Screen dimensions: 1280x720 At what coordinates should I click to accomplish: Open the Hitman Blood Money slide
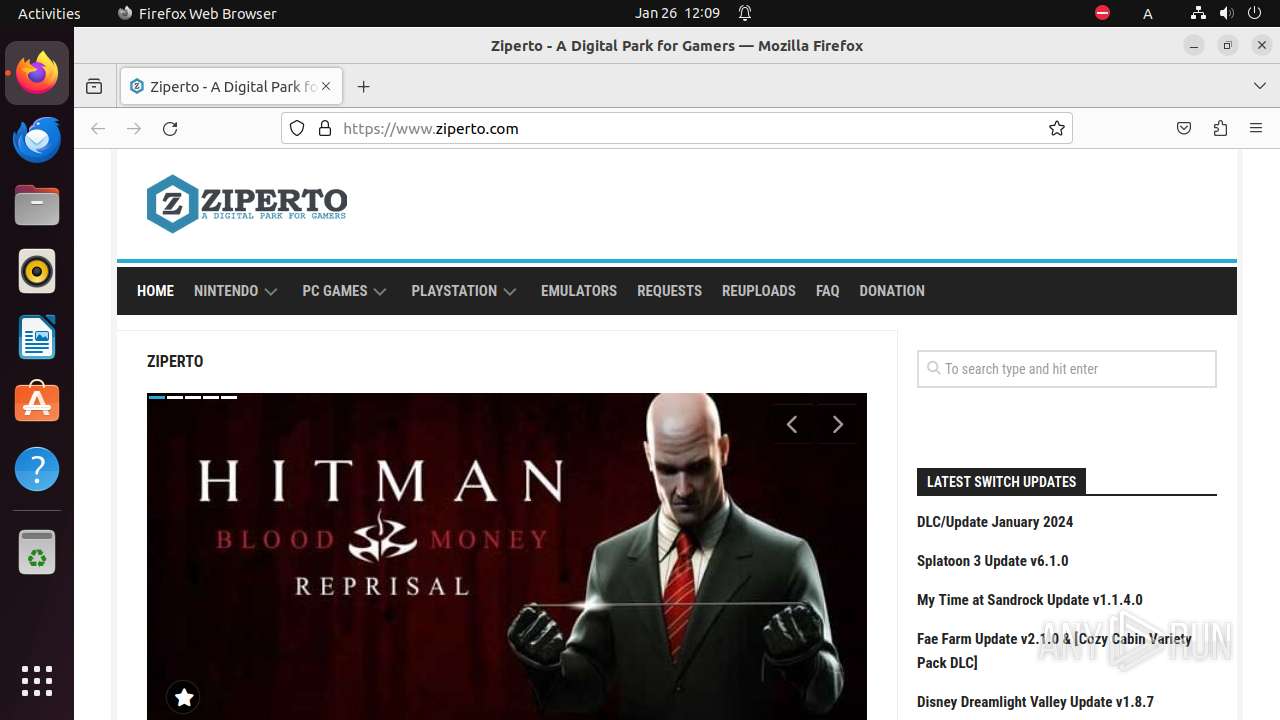click(x=507, y=556)
